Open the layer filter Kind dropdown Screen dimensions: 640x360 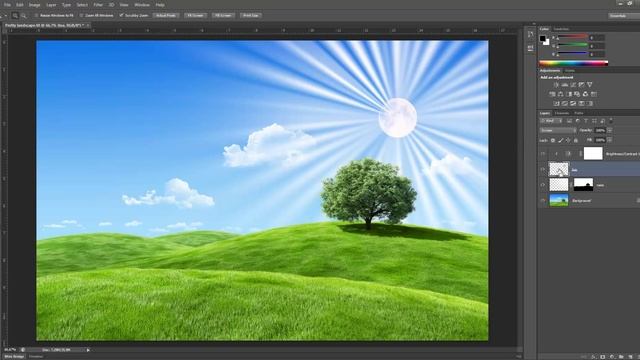[x=551, y=121]
